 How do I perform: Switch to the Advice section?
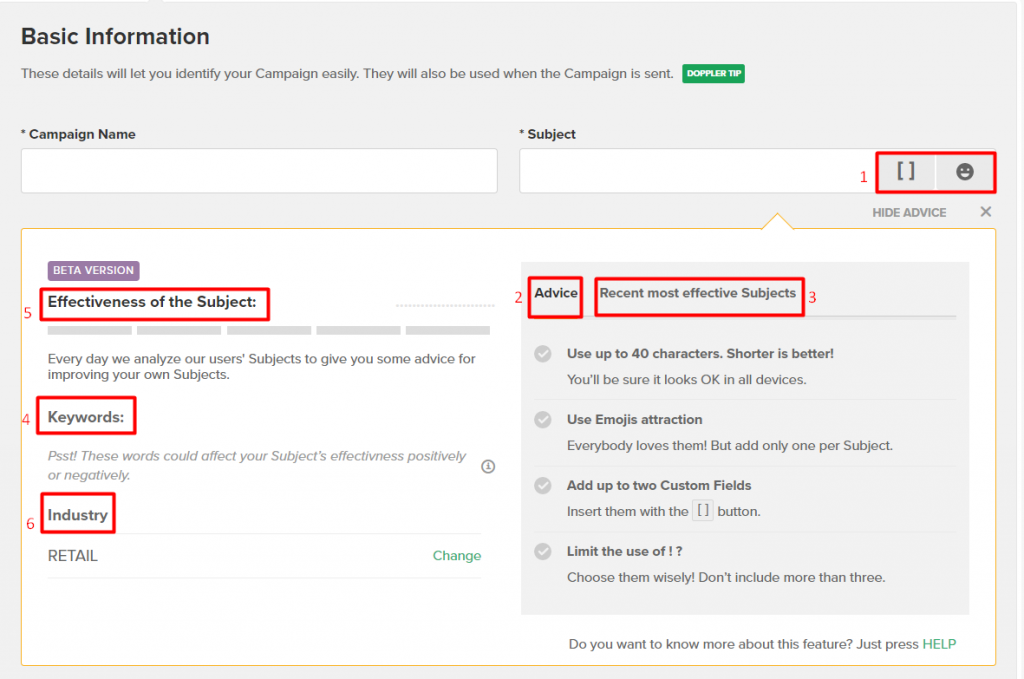click(555, 295)
